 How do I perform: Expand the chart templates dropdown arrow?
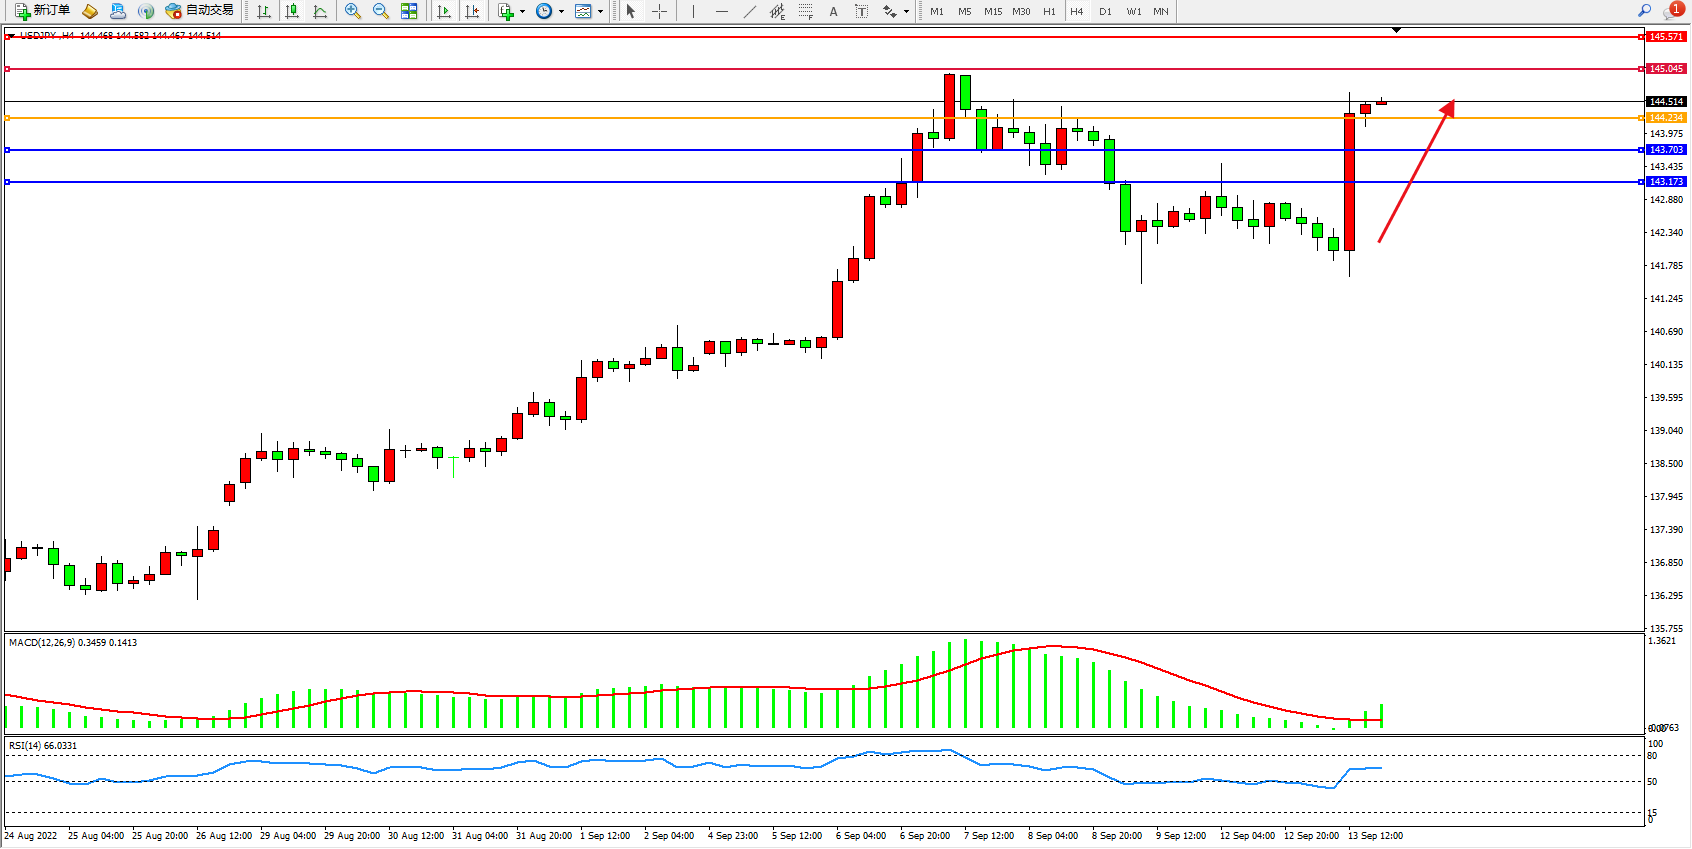click(x=600, y=12)
